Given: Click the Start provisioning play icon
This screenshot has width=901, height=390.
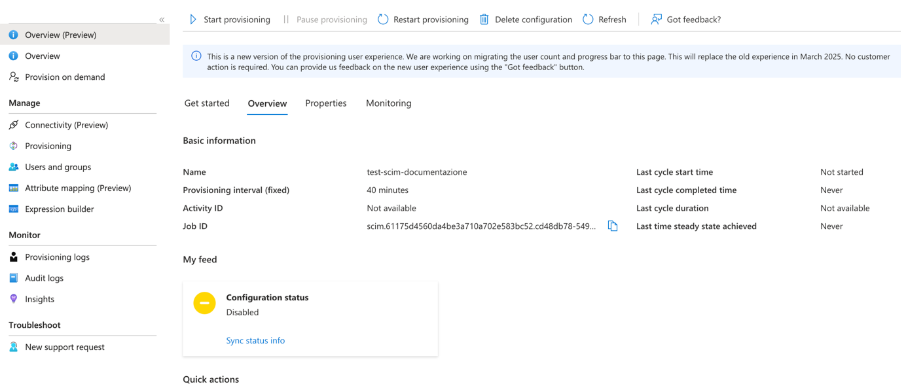Looking at the screenshot, I should point(193,20).
